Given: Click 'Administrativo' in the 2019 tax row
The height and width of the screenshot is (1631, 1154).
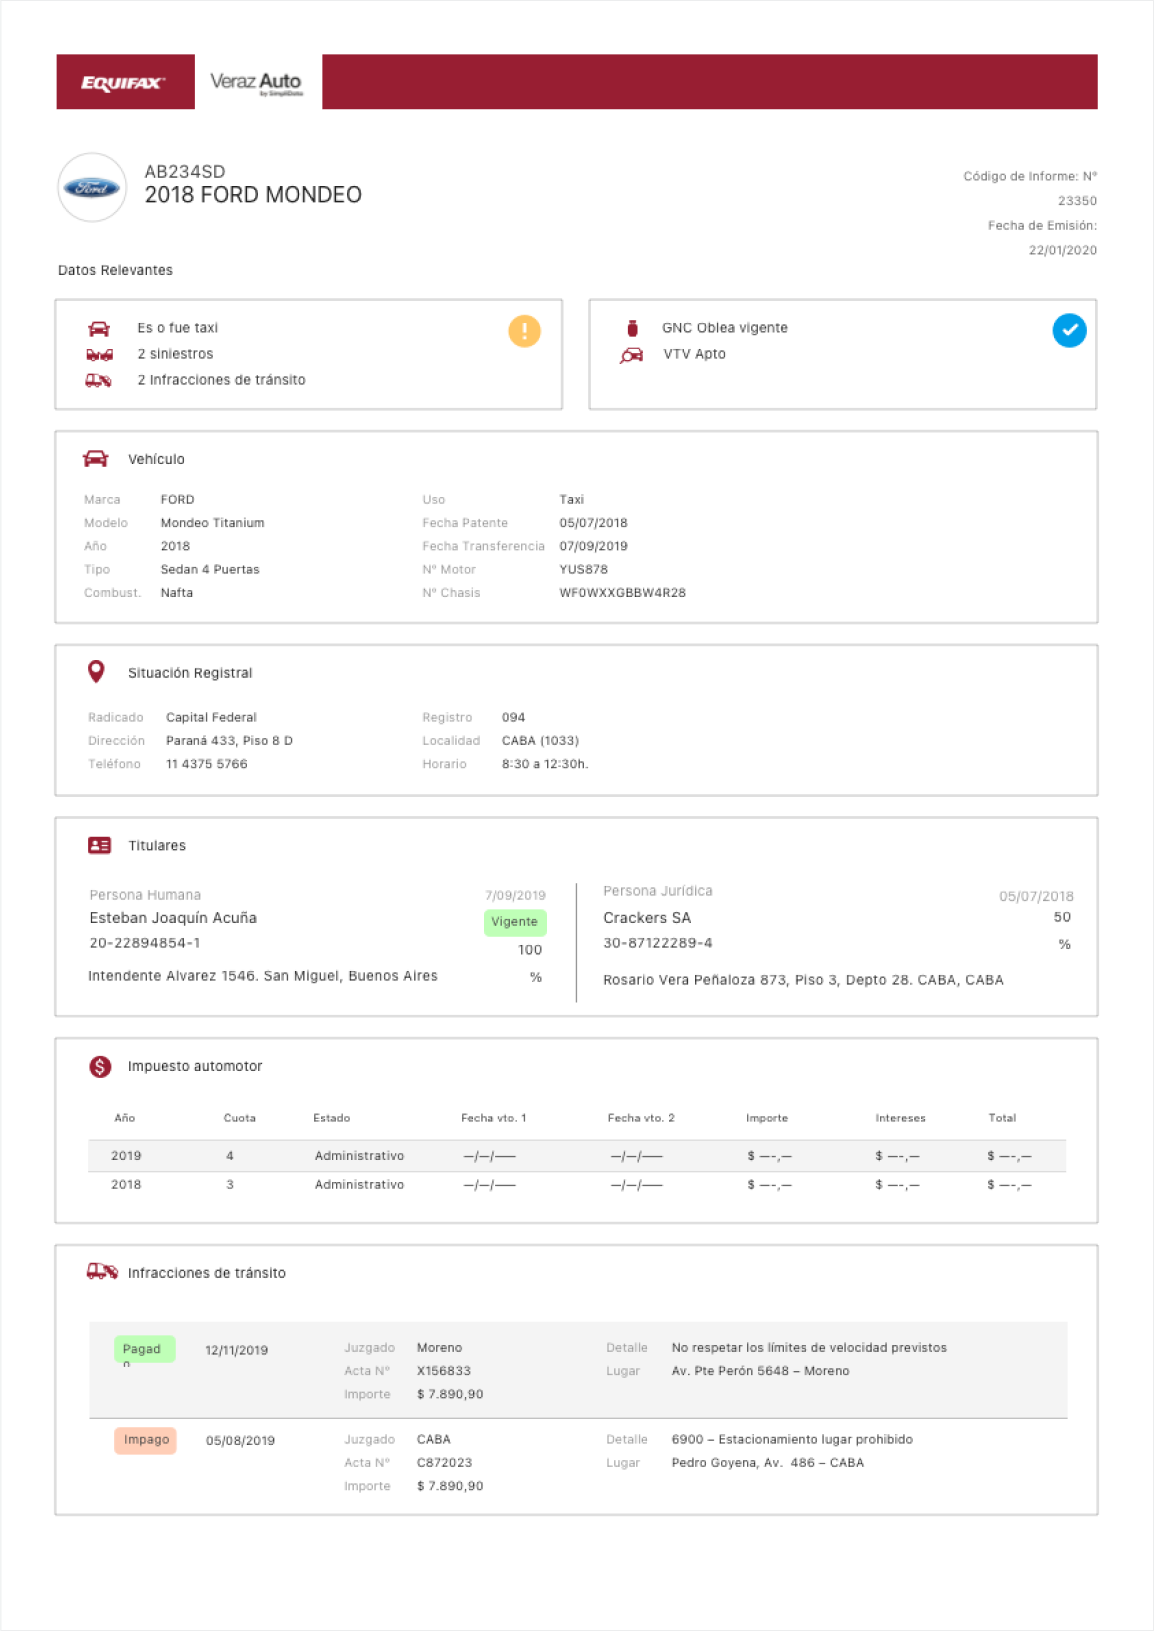Looking at the screenshot, I should pyautogui.click(x=359, y=1156).
